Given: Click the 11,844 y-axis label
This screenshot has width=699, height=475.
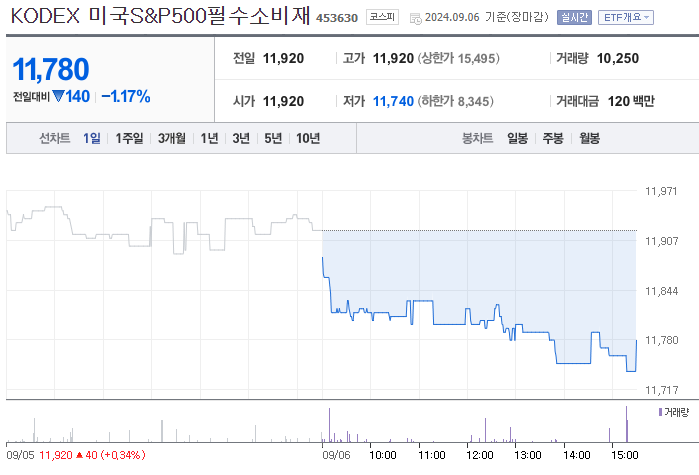Looking at the screenshot, I should (x=662, y=291).
